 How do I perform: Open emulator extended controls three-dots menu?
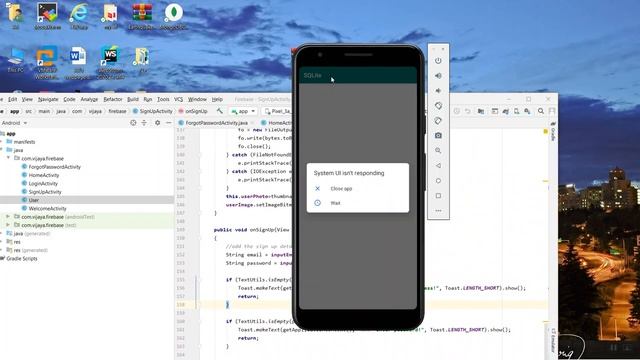tap(438, 211)
